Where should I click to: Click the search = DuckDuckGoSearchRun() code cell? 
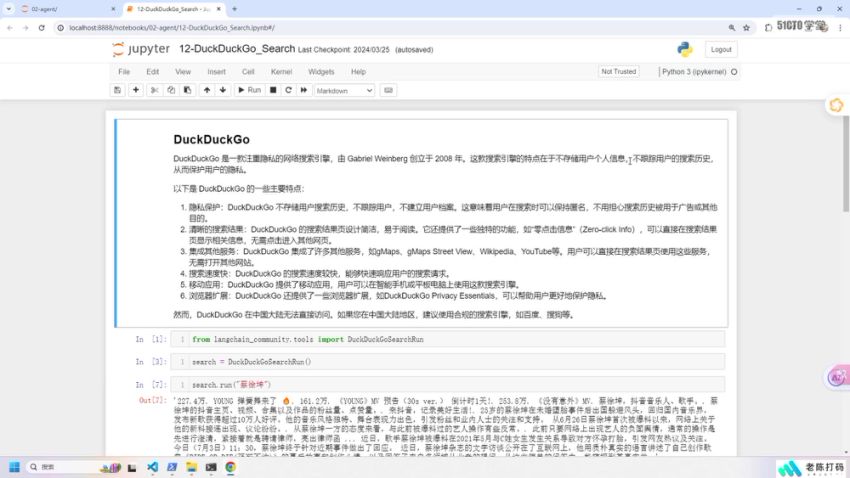(447, 362)
